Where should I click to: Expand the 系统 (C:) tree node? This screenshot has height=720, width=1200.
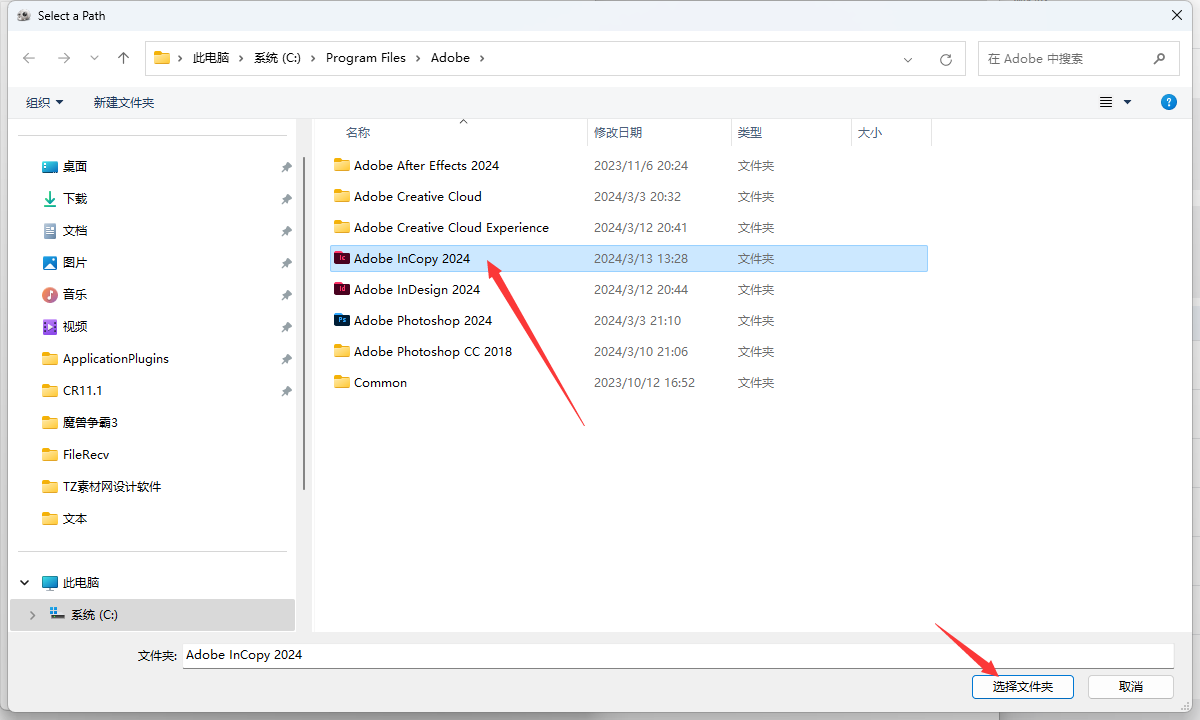32,615
